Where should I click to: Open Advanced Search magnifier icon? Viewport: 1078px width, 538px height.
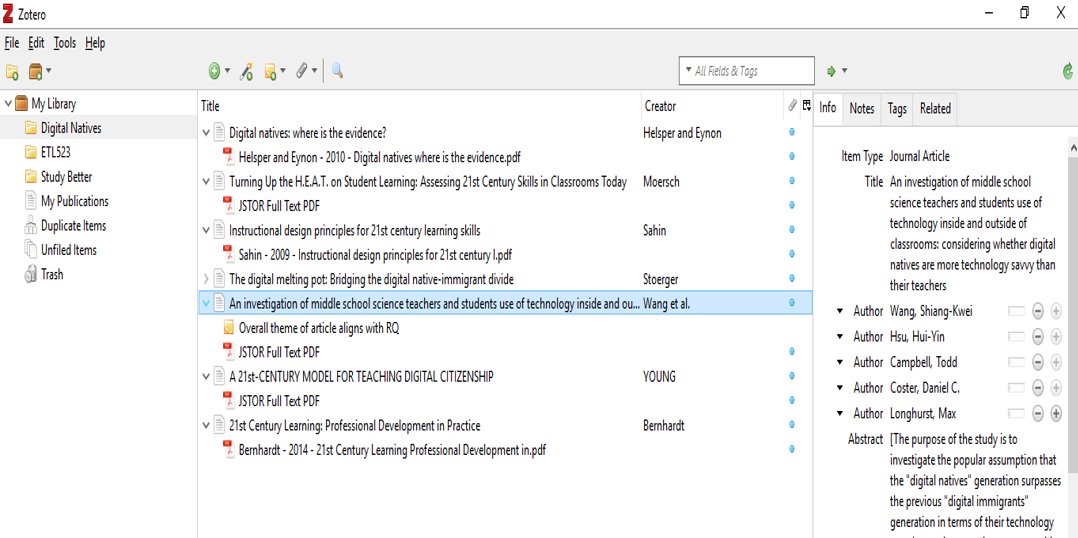pyautogui.click(x=337, y=70)
